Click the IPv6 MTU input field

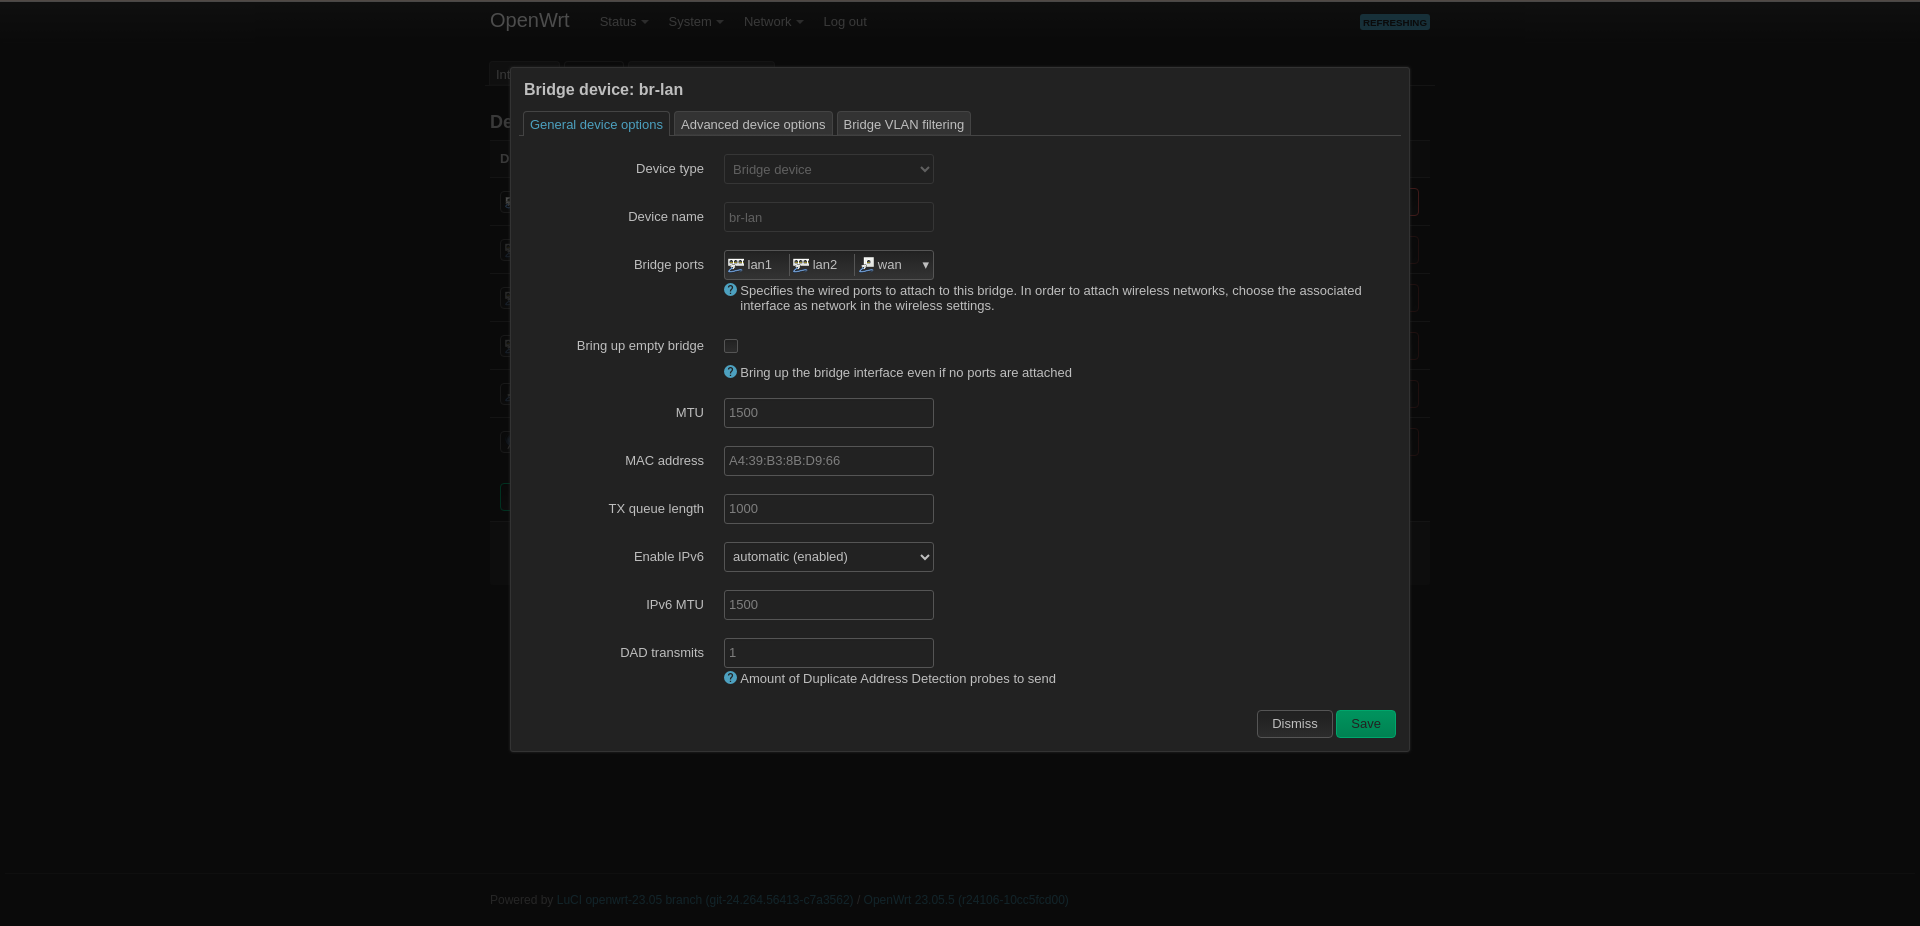[829, 605]
